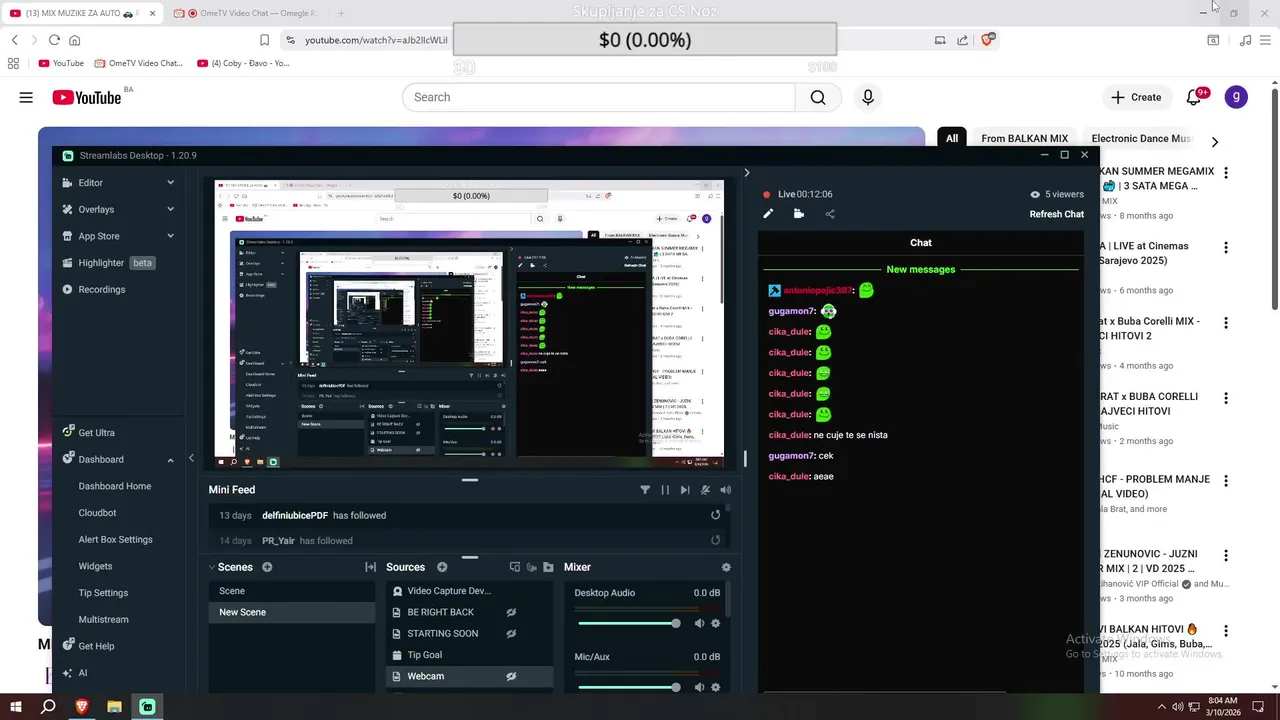Click the Sources audio sources icon

point(532,567)
